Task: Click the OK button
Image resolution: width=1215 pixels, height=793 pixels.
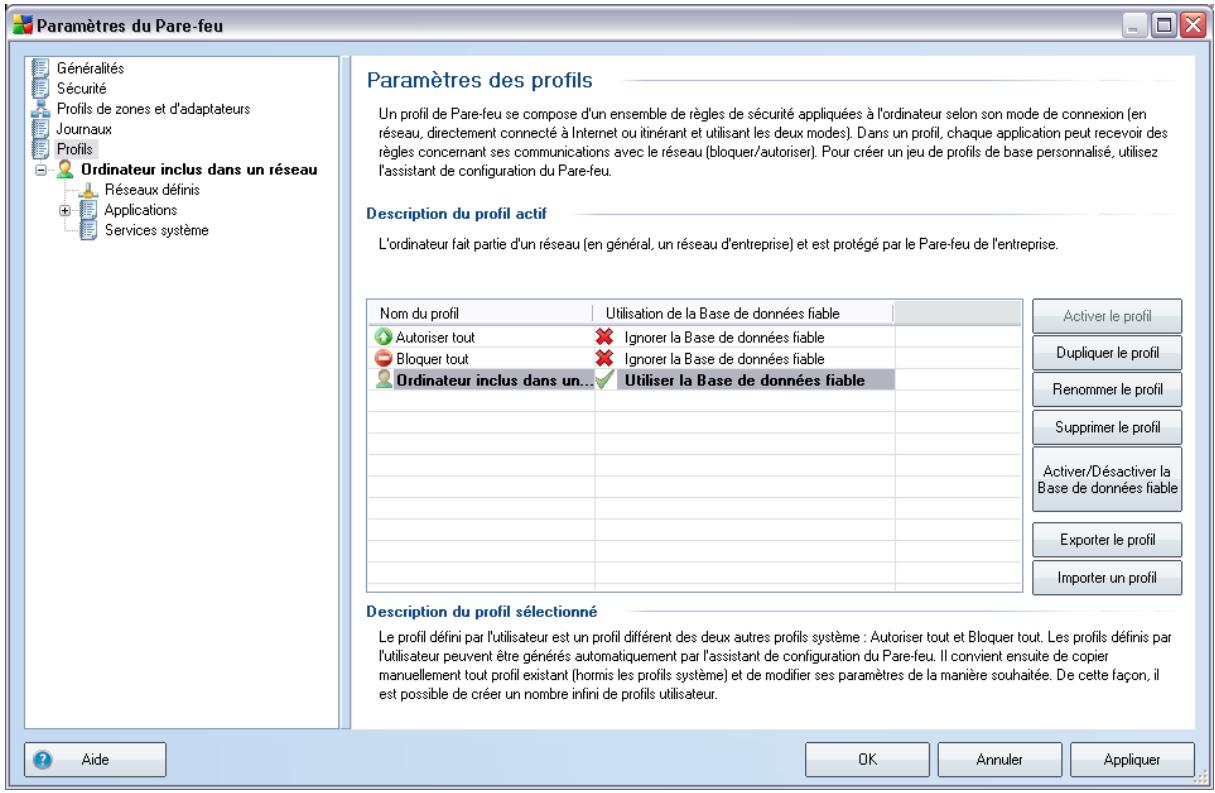Action: tap(867, 759)
